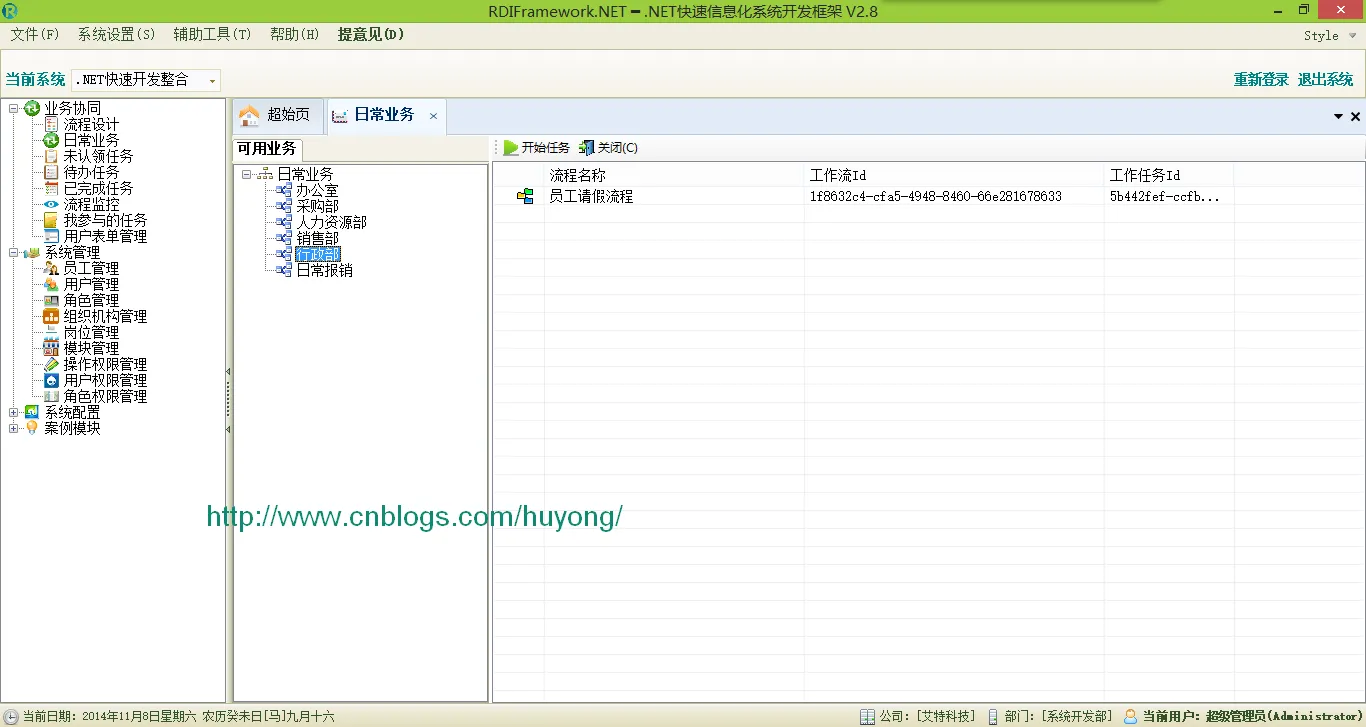Collapse the 业务协同 tree node
1366x727 pixels.
[14, 108]
